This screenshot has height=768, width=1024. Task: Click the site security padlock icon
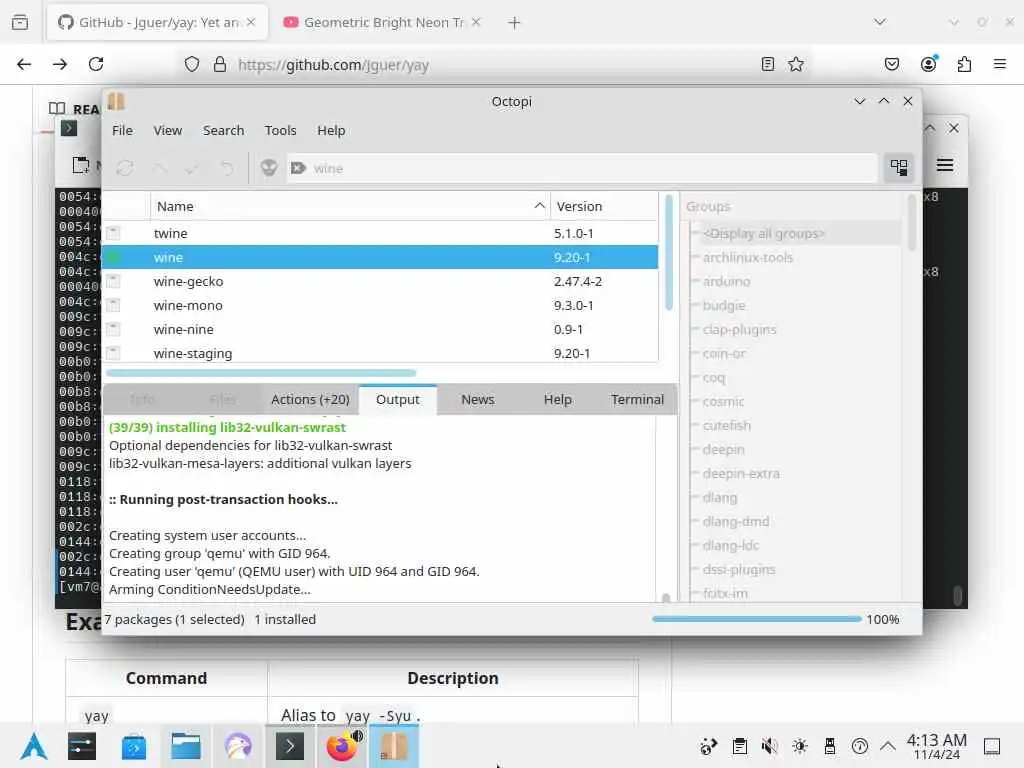(x=220, y=64)
